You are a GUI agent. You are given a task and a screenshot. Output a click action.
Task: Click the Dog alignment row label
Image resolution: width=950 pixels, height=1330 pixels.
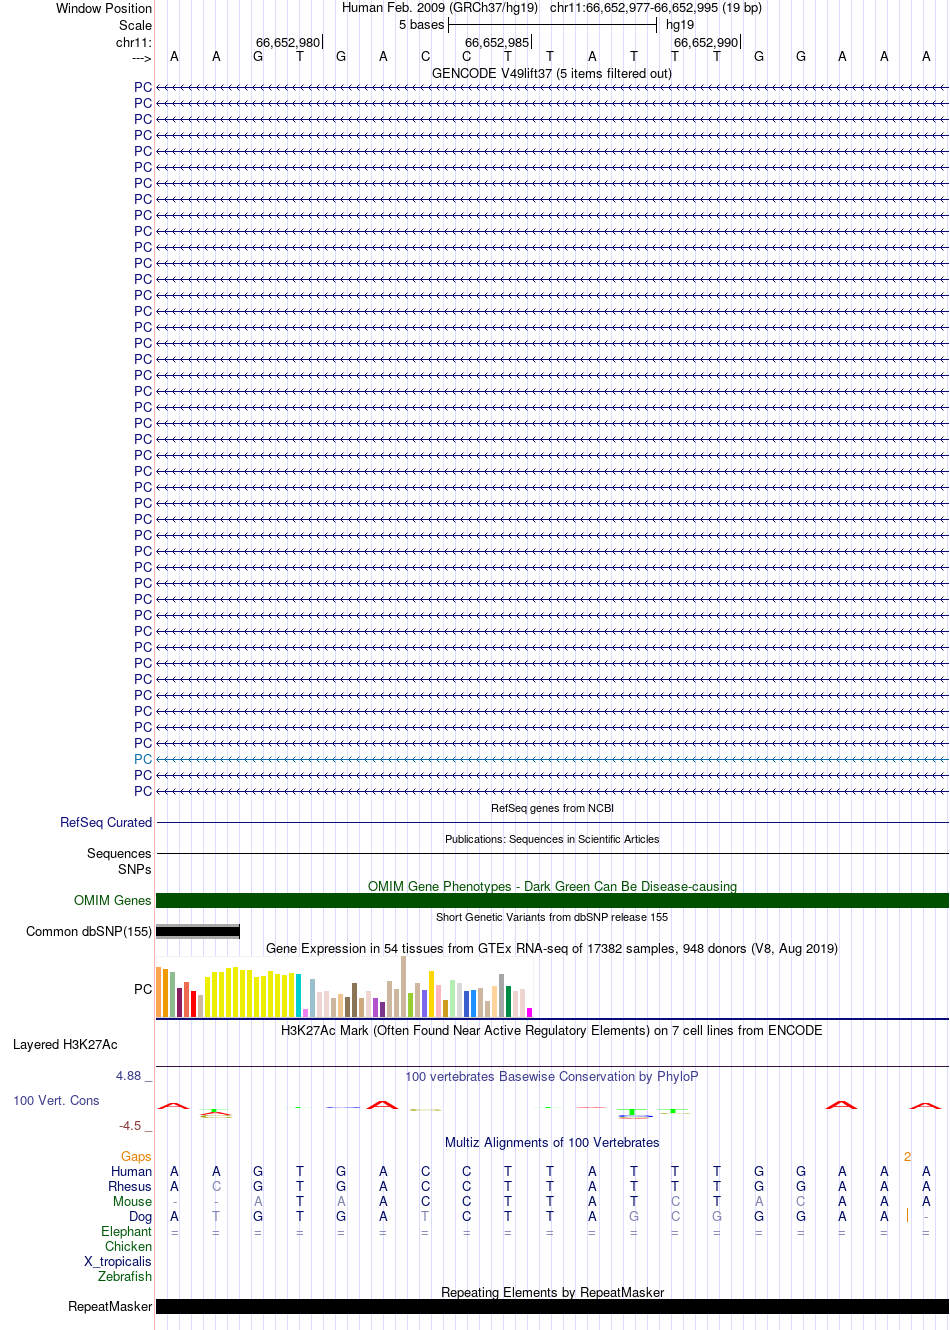tap(141, 1216)
